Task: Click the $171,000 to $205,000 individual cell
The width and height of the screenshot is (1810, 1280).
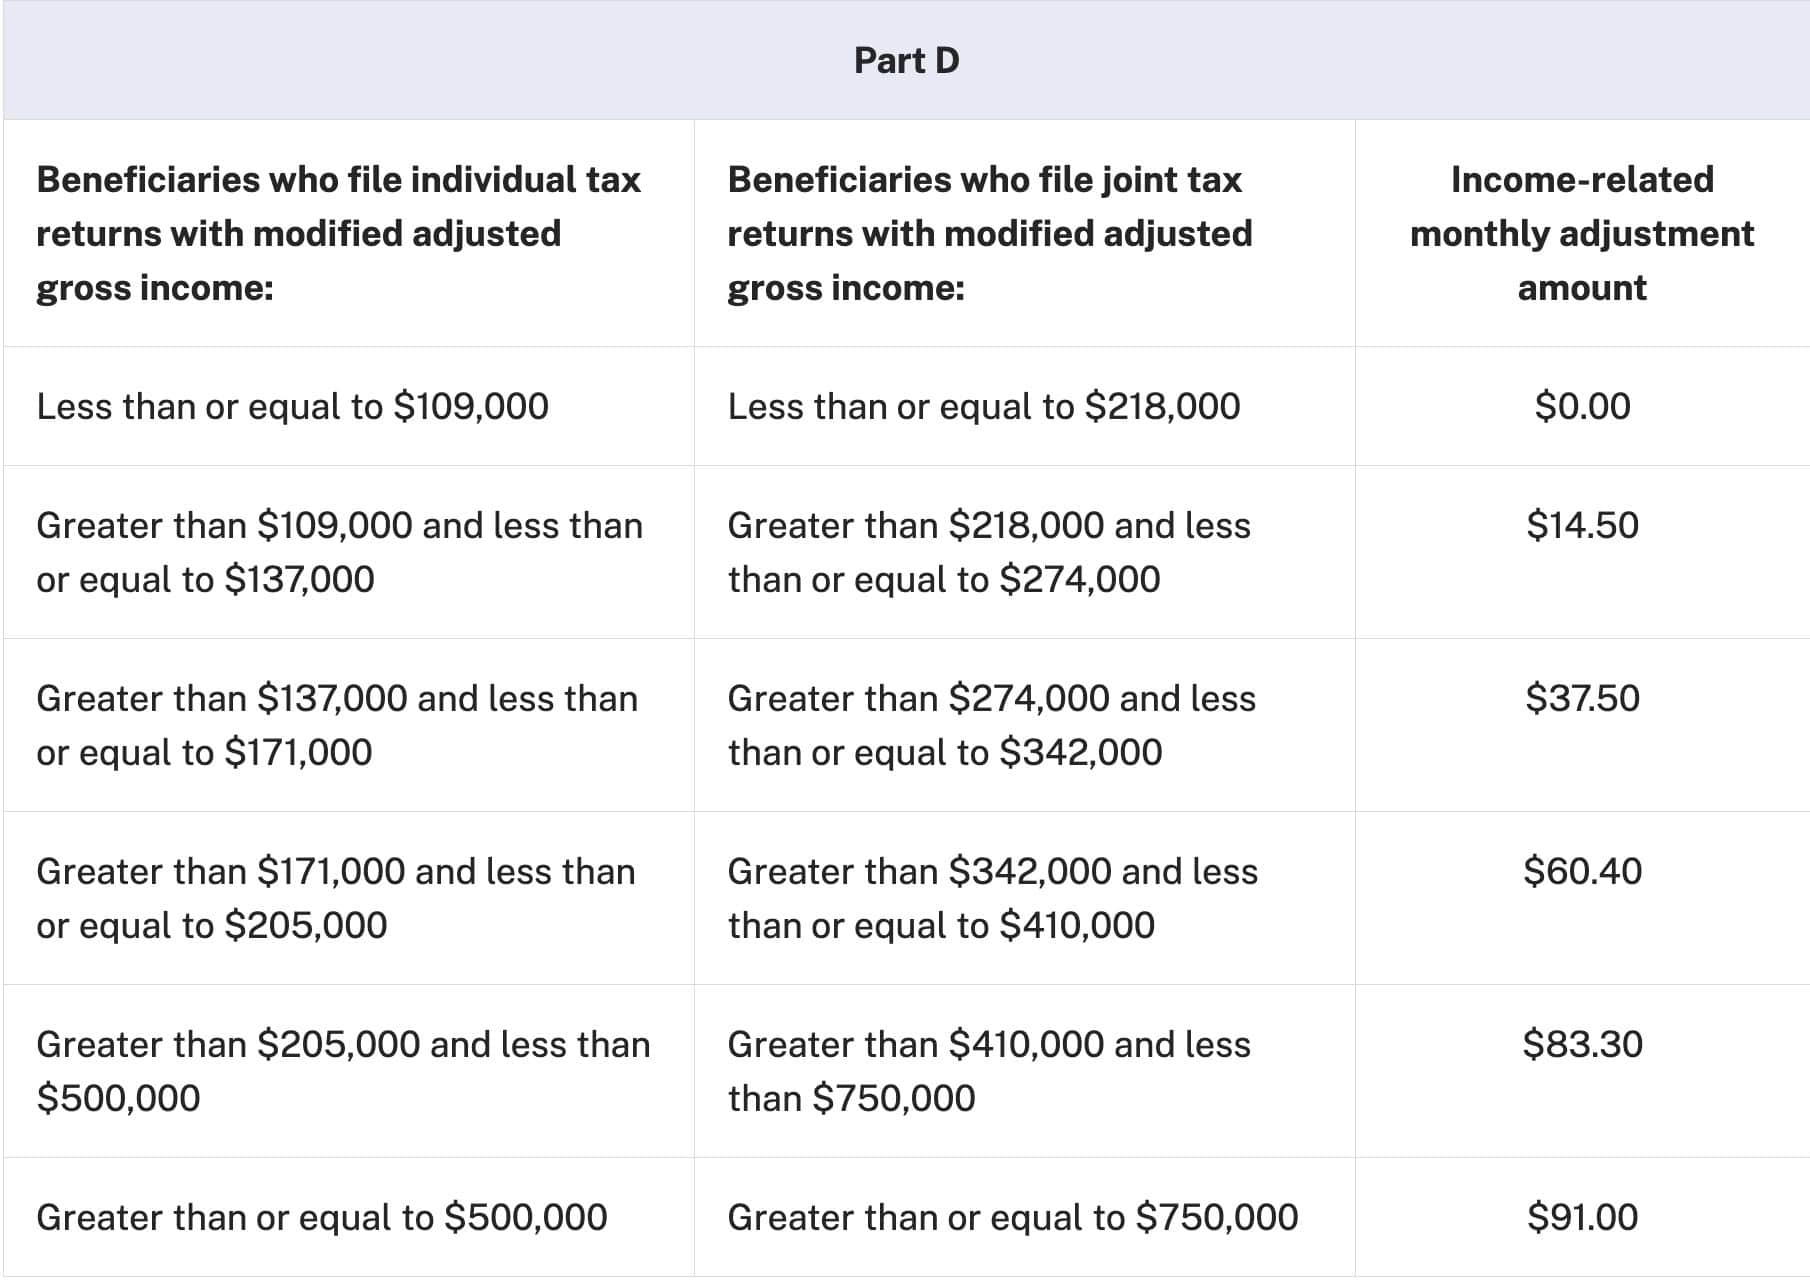Action: (336, 898)
